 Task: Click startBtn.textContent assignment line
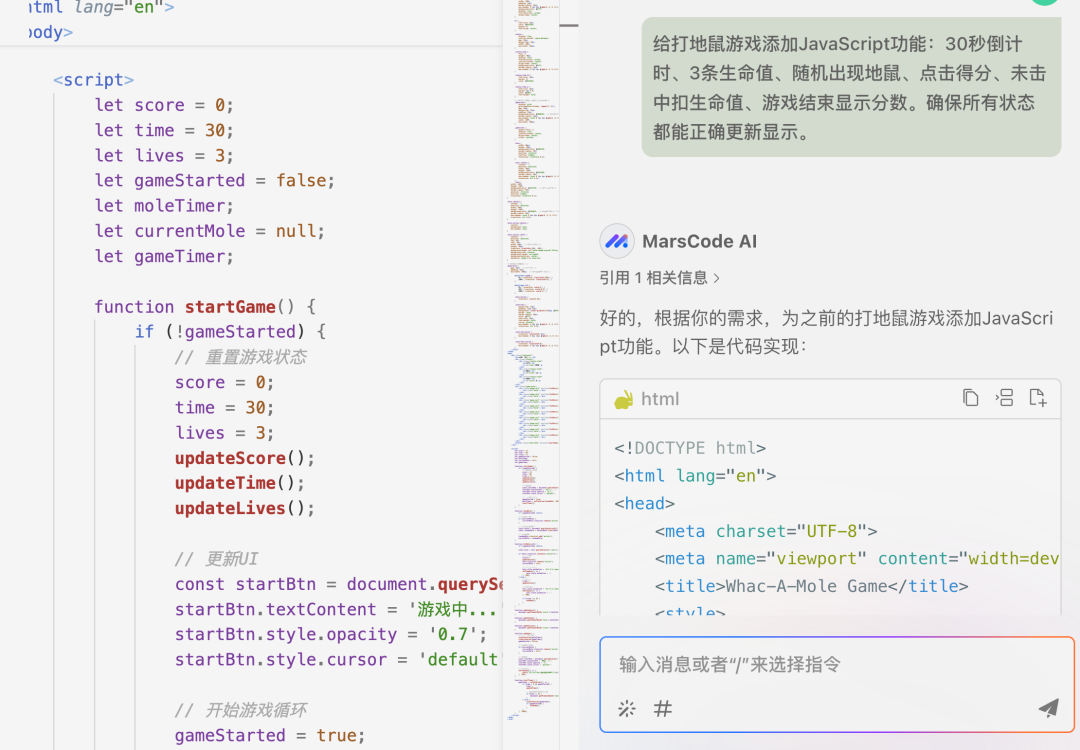coord(336,610)
